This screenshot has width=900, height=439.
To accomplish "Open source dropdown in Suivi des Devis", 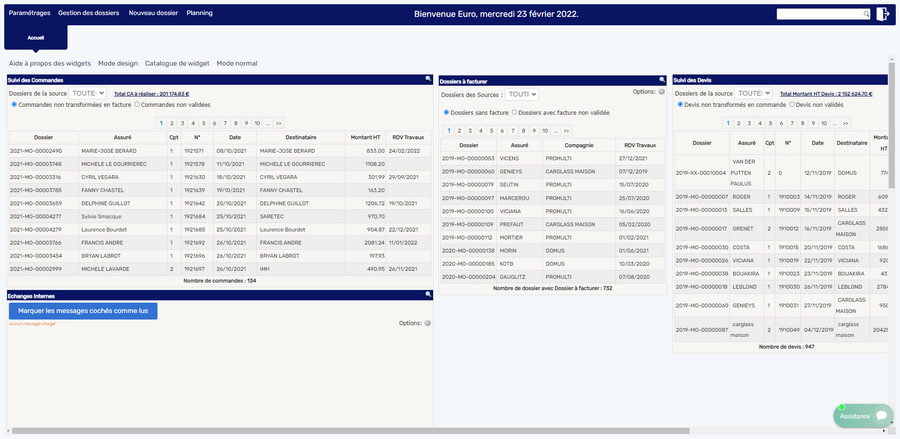I will pyautogui.click(x=755, y=93).
